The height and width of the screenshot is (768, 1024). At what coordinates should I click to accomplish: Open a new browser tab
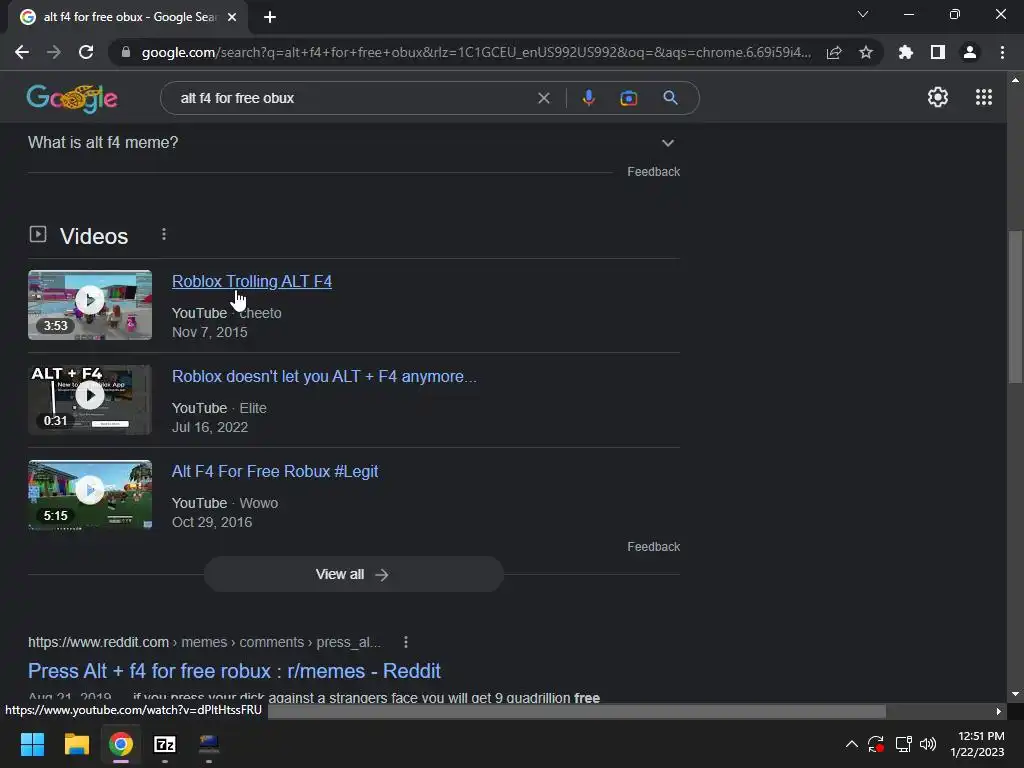click(270, 17)
